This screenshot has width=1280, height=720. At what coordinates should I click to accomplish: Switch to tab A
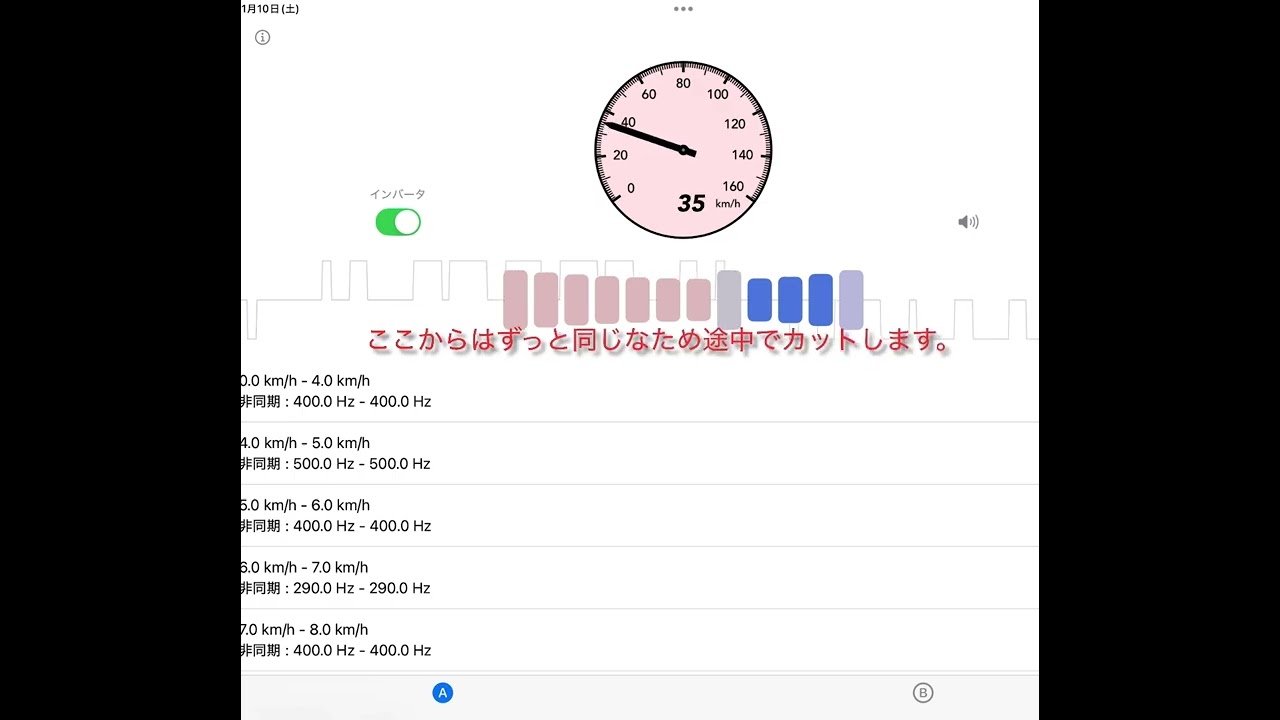pyautogui.click(x=443, y=692)
